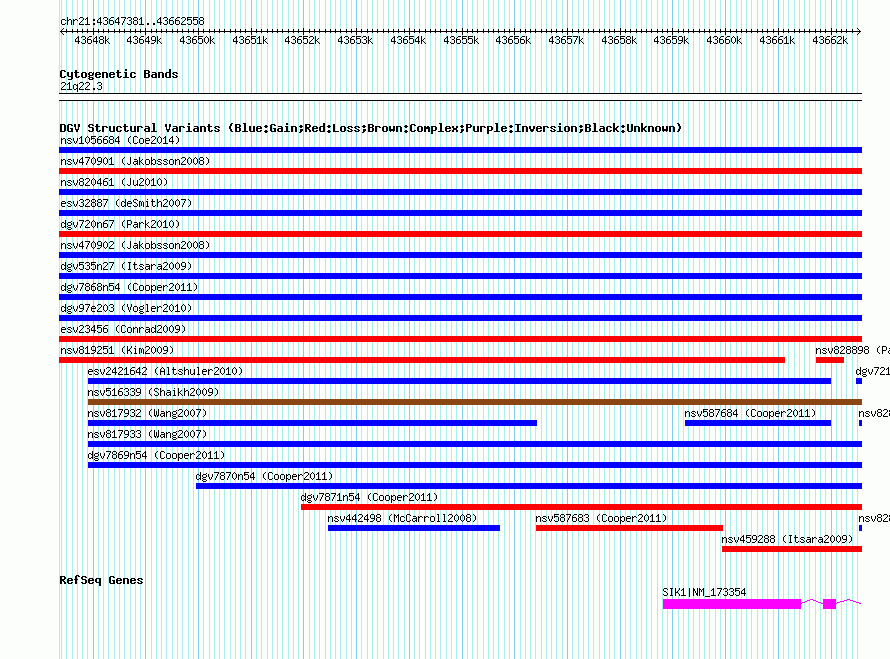Select the dgv7869n54 (Cooper2011) blue bar
This screenshot has height=659, width=890.
coord(475,465)
